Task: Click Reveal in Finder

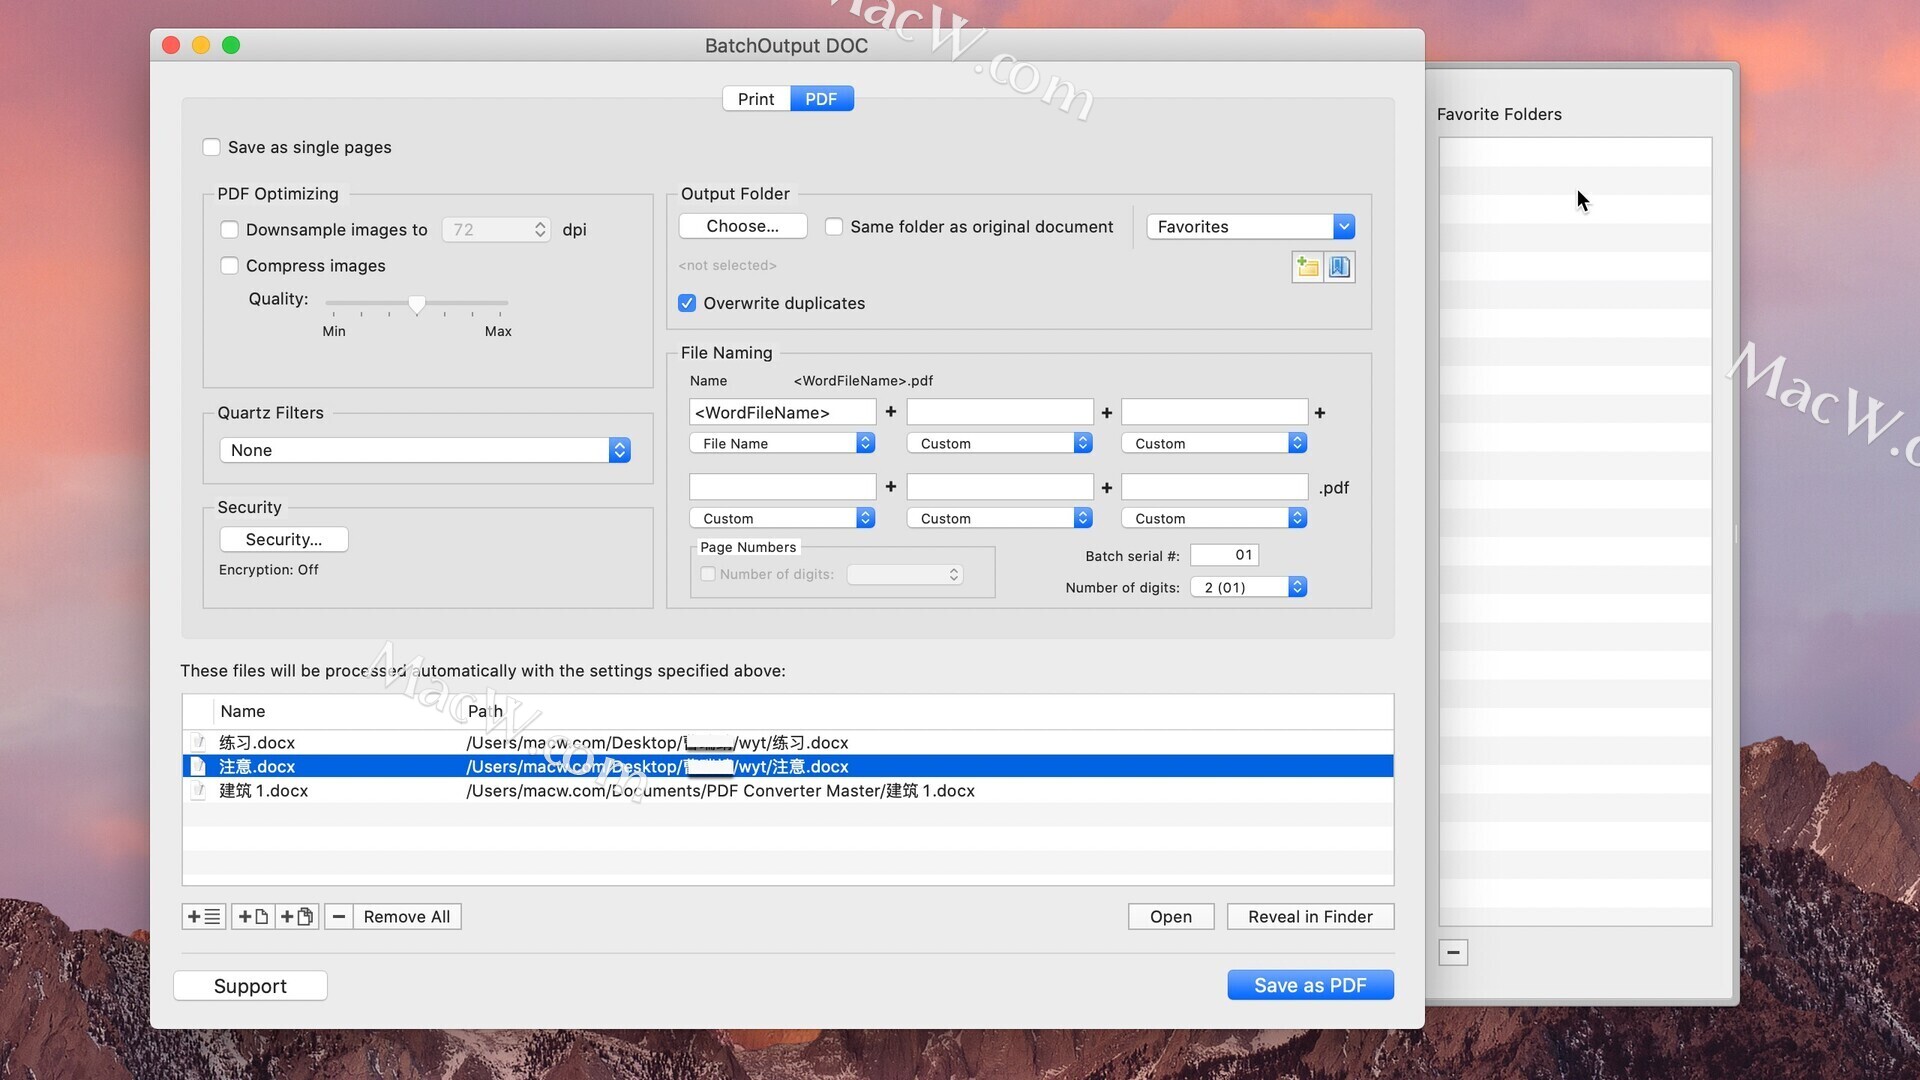Action: 1310,916
